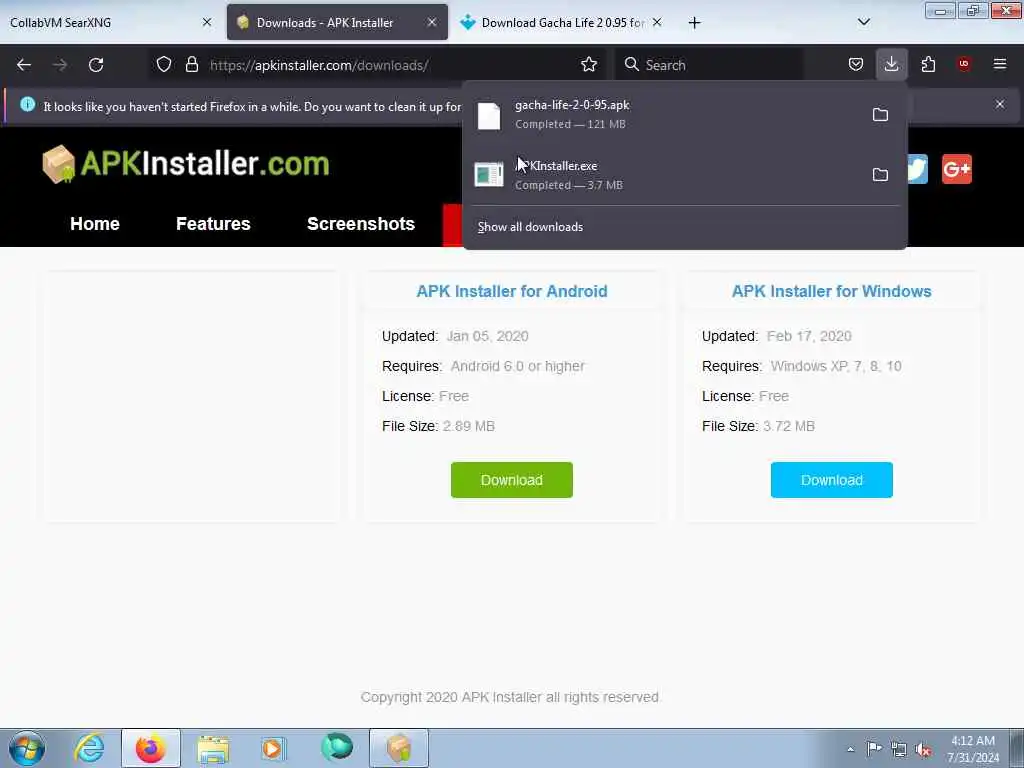The width and height of the screenshot is (1024, 768).
Task: Click the APKInstaller.com logo
Action: coord(185,164)
